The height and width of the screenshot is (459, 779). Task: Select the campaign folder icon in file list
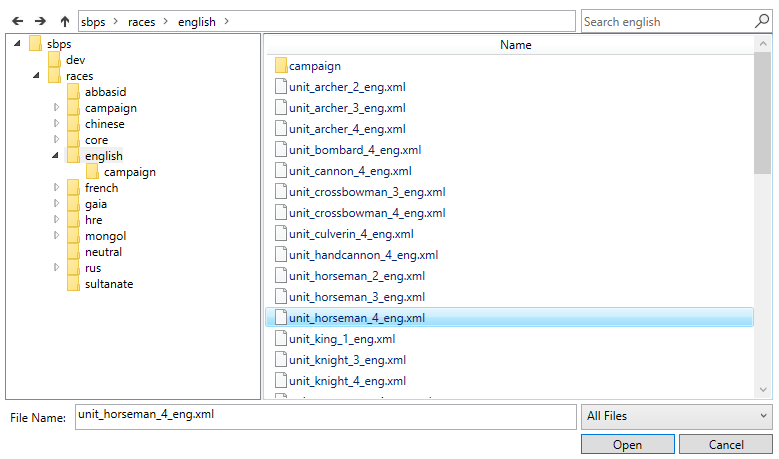[281, 66]
